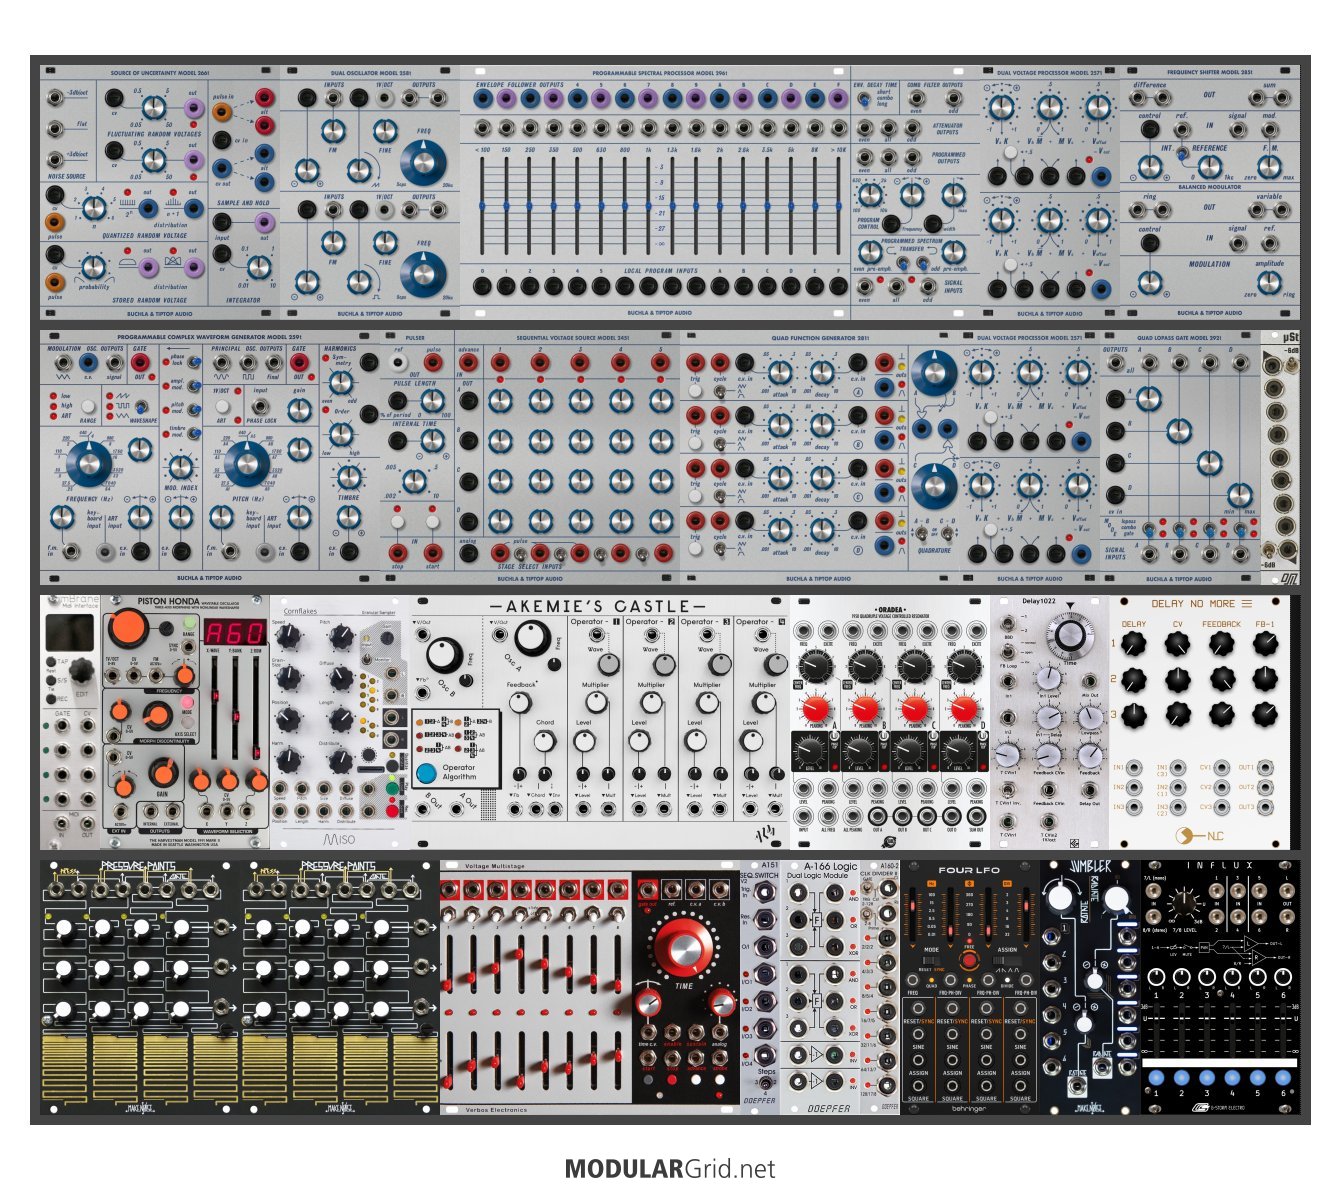Screen dimensions: 1341x1190
Task: Click the Operator 4 Level knob
Action: coord(751,741)
